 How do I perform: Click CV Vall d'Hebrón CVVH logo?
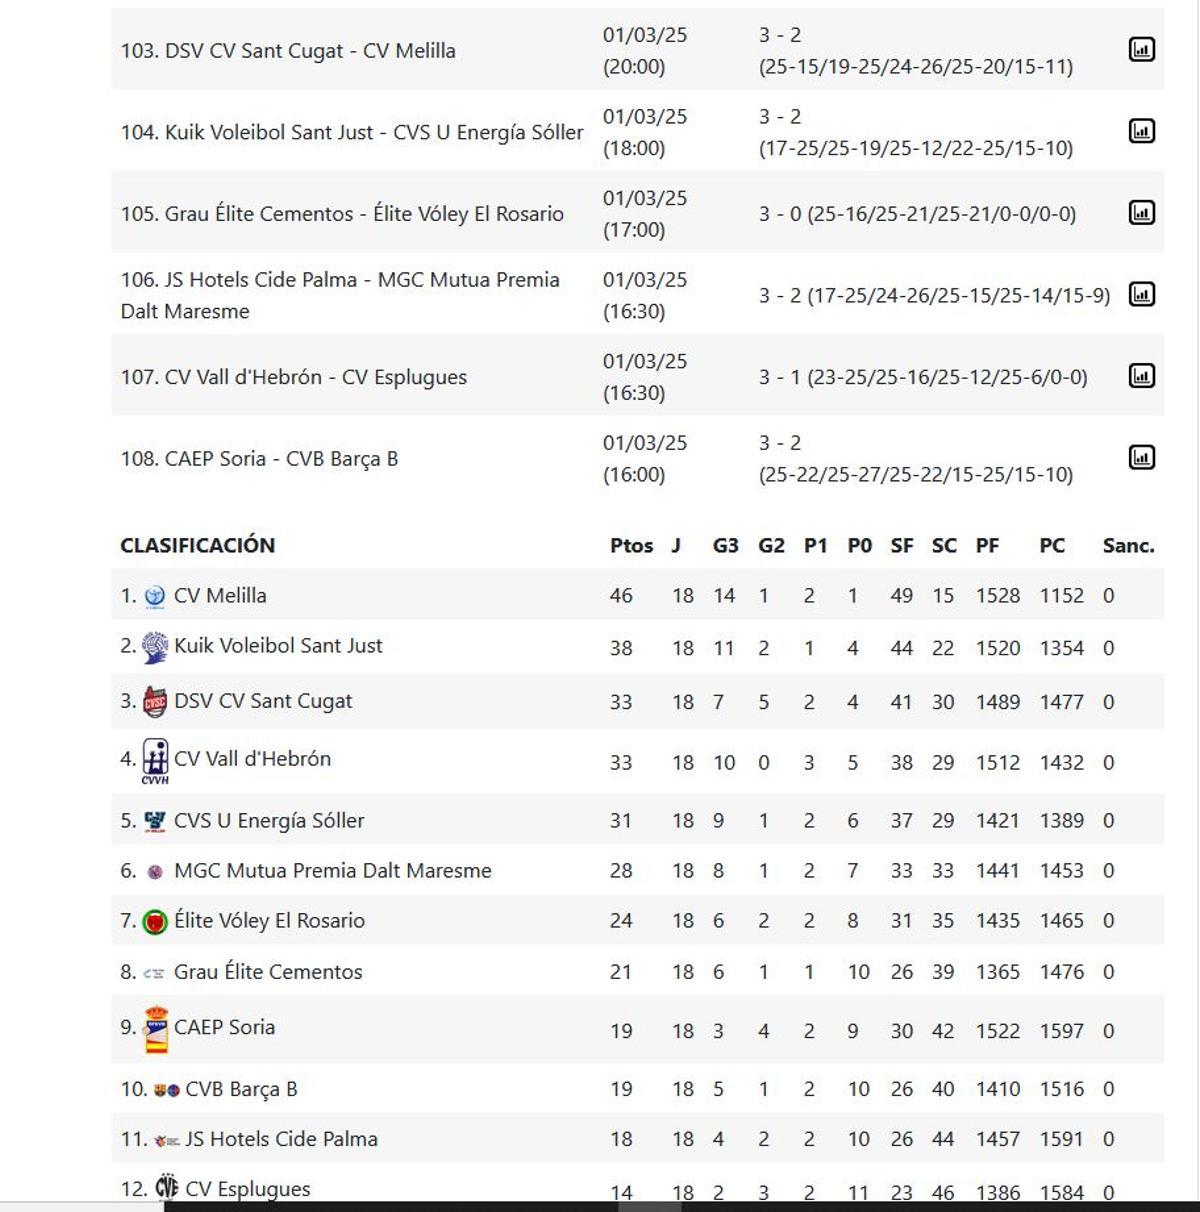click(155, 761)
